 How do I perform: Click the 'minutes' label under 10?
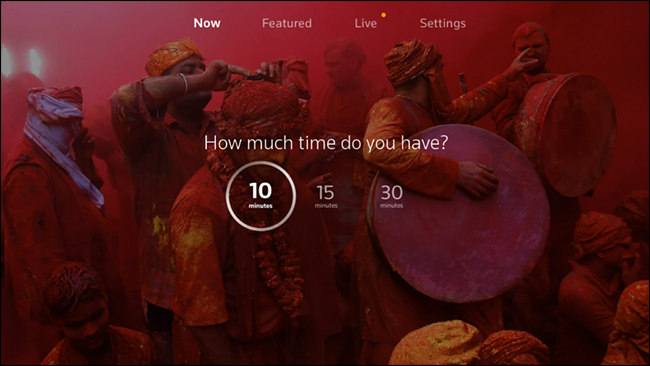[261, 206]
